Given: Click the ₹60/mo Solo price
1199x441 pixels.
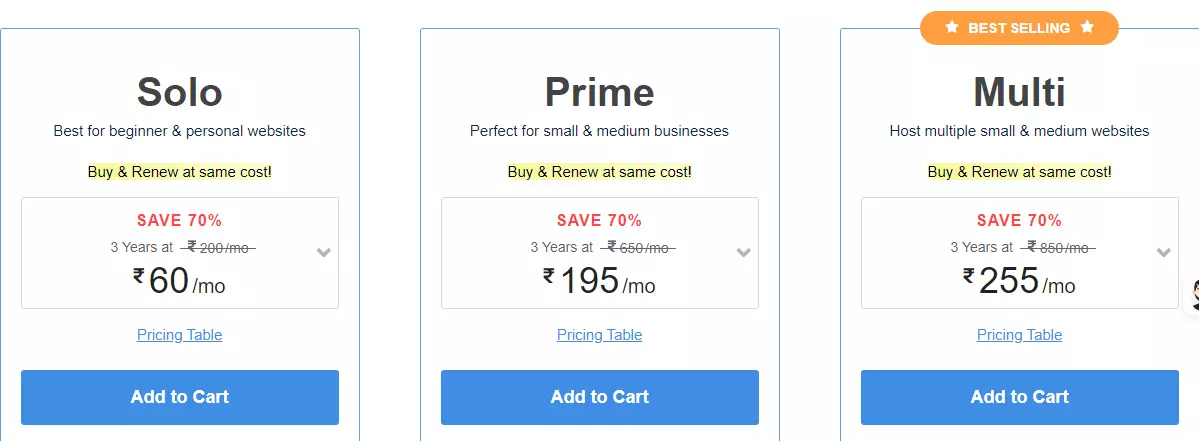Looking at the screenshot, I should 179,281.
